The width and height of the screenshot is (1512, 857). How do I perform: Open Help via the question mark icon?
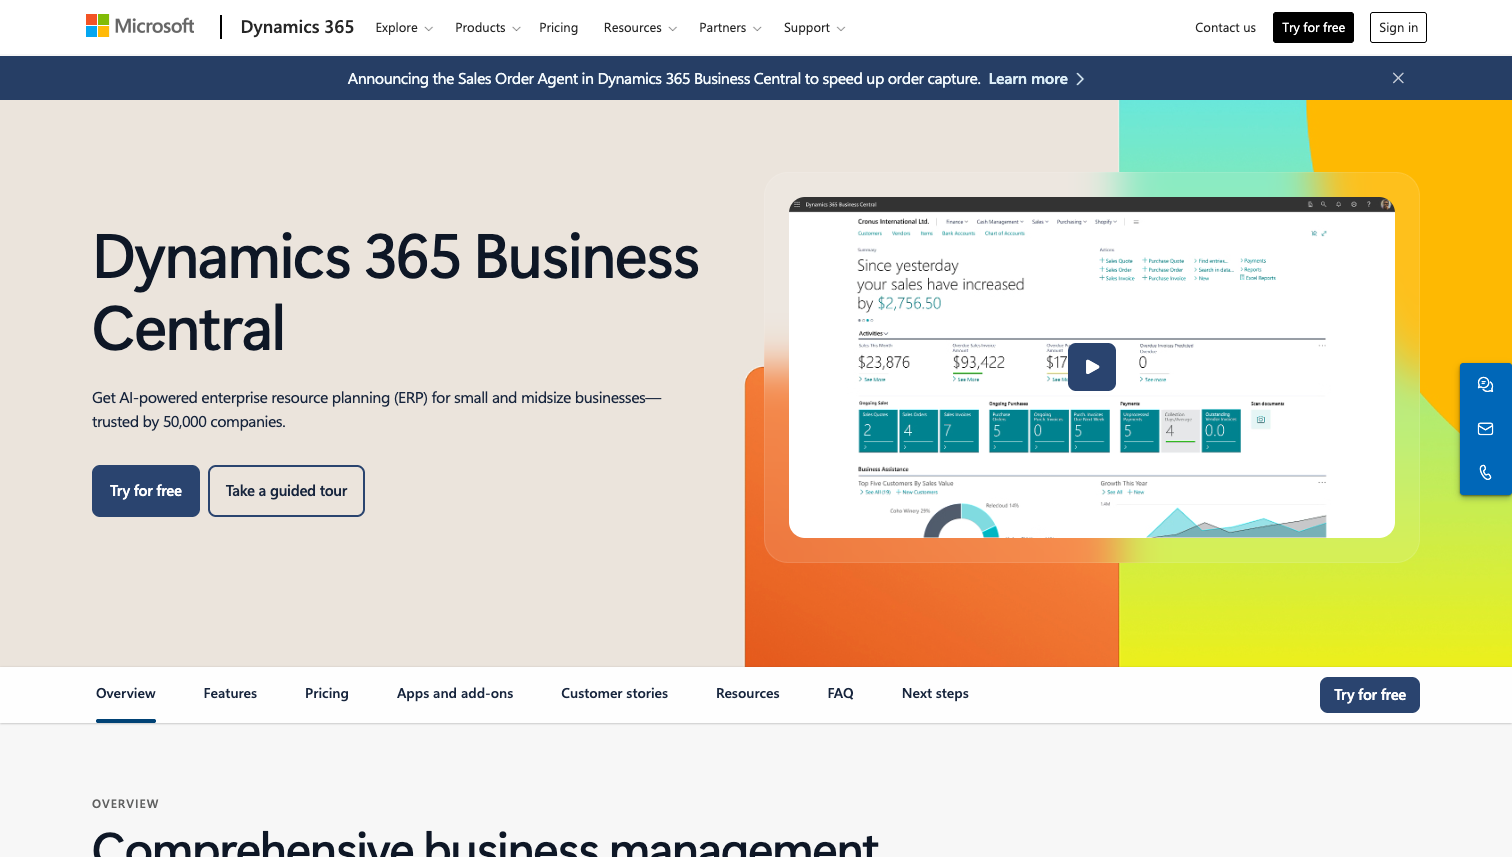[x=1369, y=204]
